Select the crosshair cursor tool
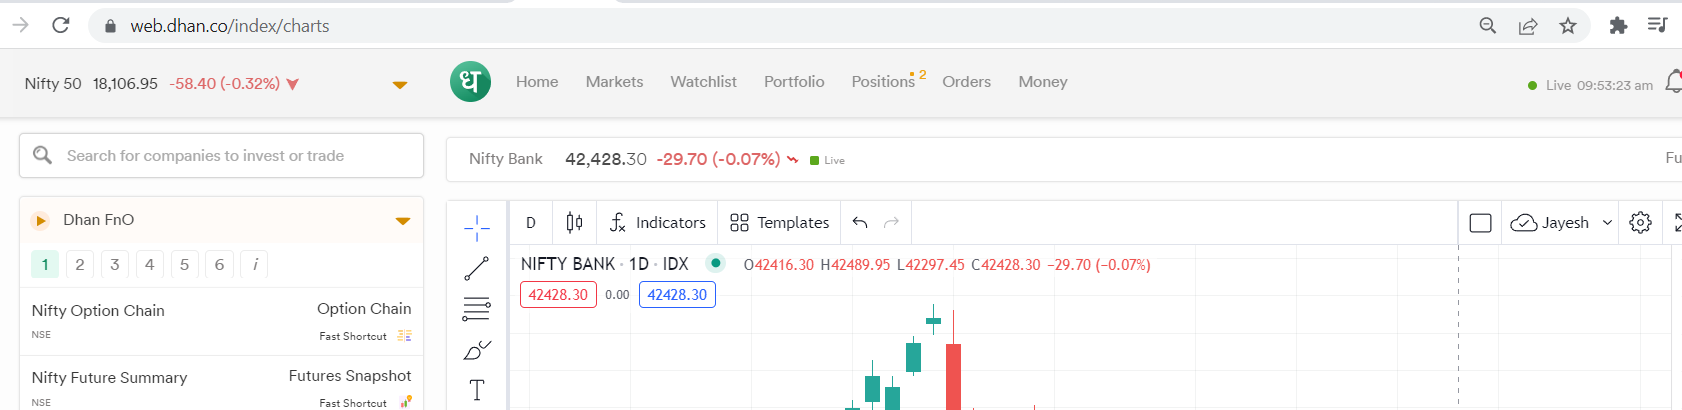This screenshot has width=1682, height=410. (477, 228)
